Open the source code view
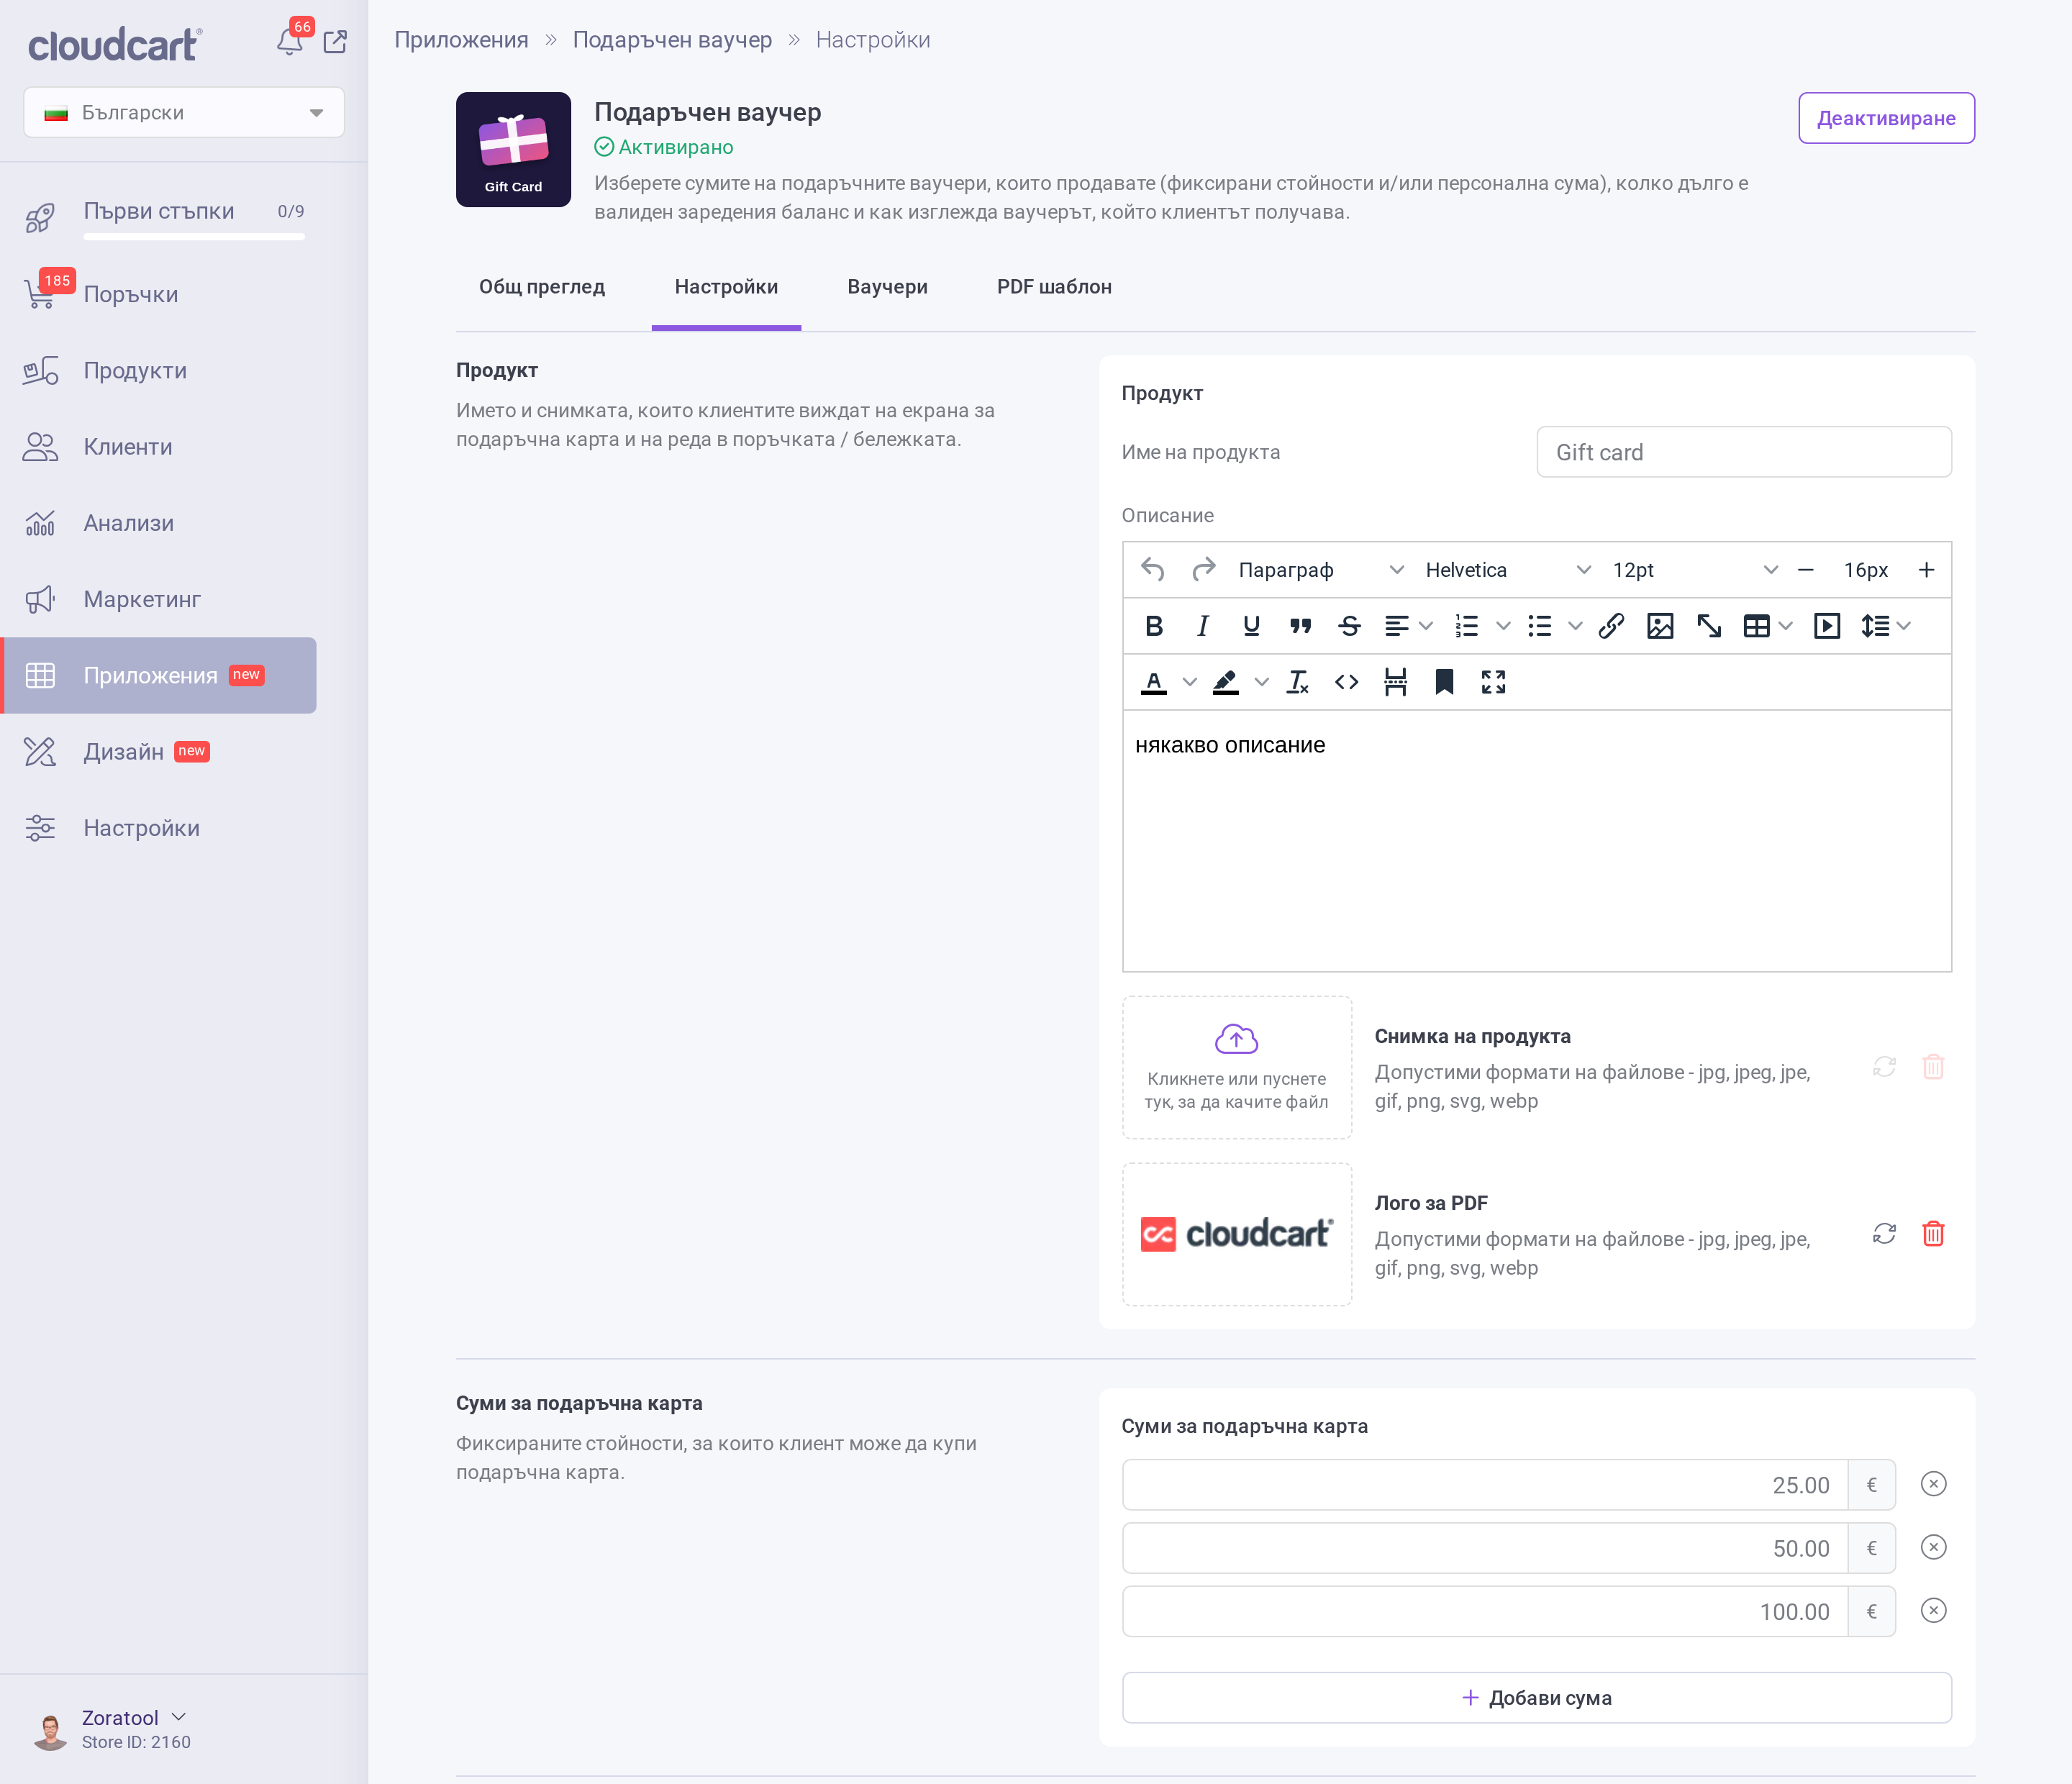The image size is (2072, 1784). [x=1347, y=682]
